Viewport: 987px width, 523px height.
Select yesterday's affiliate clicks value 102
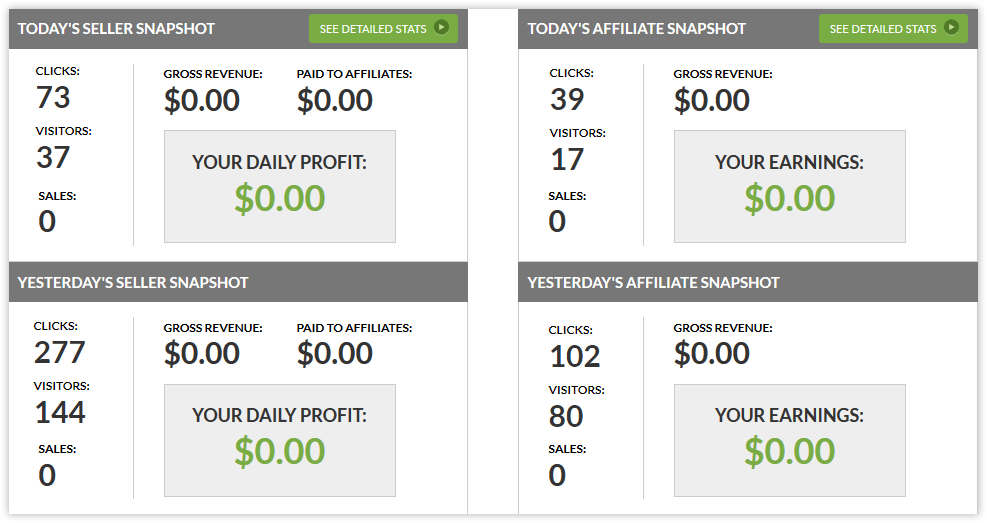[575, 356]
